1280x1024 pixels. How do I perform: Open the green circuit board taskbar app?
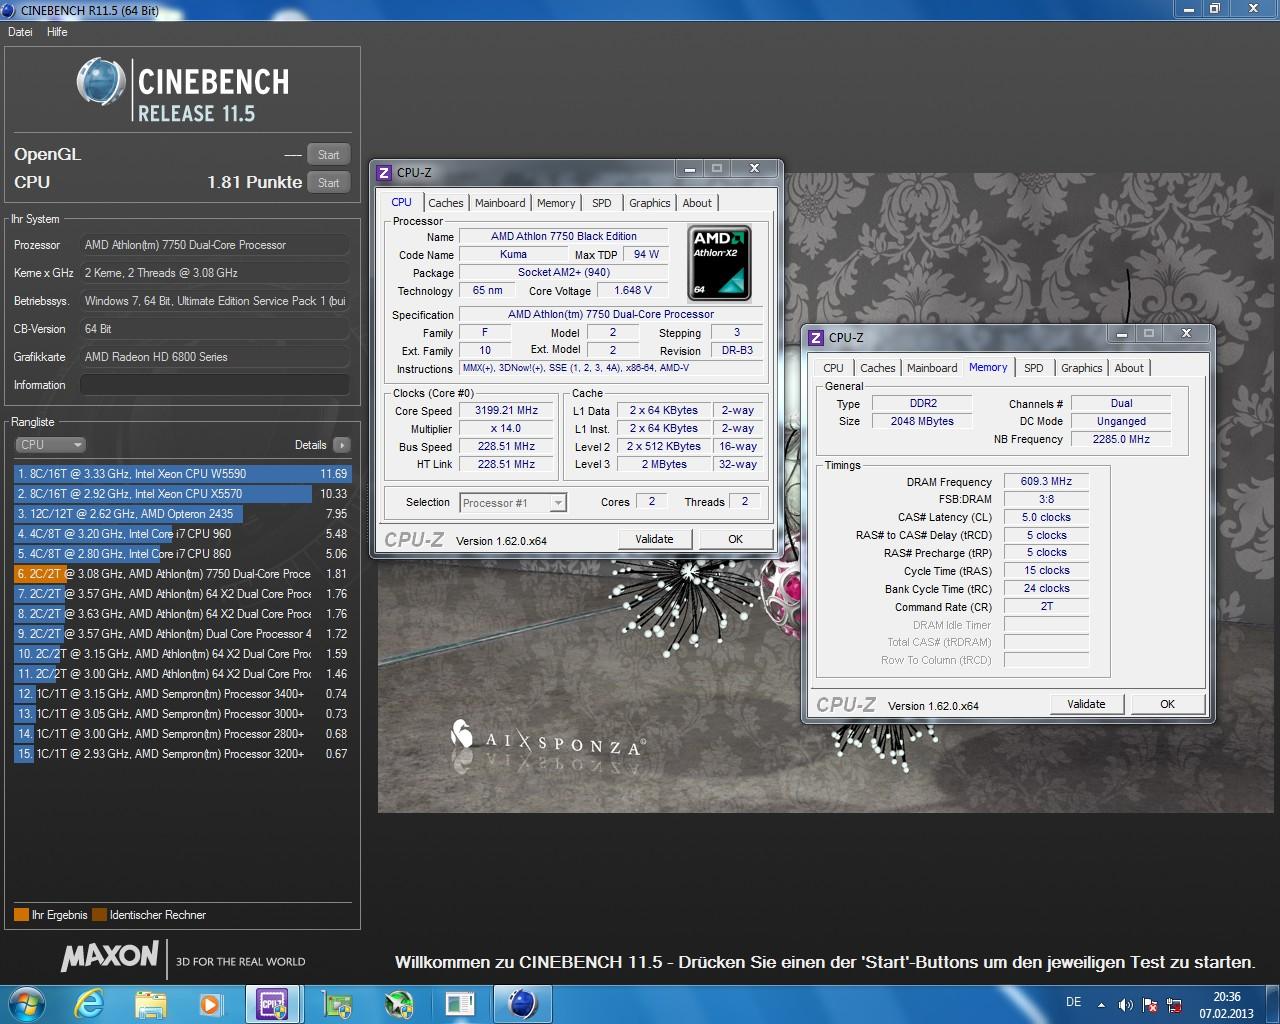pyautogui.click(x=337, y=1003)
